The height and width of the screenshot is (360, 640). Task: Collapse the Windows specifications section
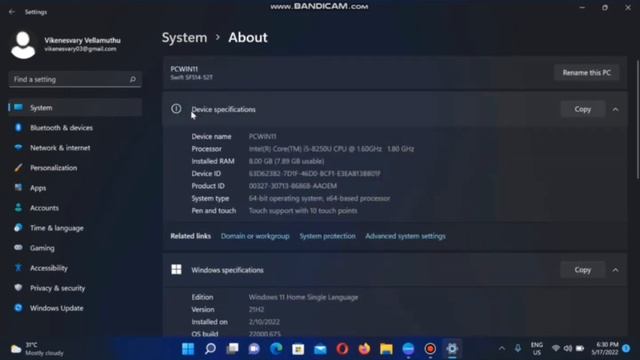[x=616, y=270]
